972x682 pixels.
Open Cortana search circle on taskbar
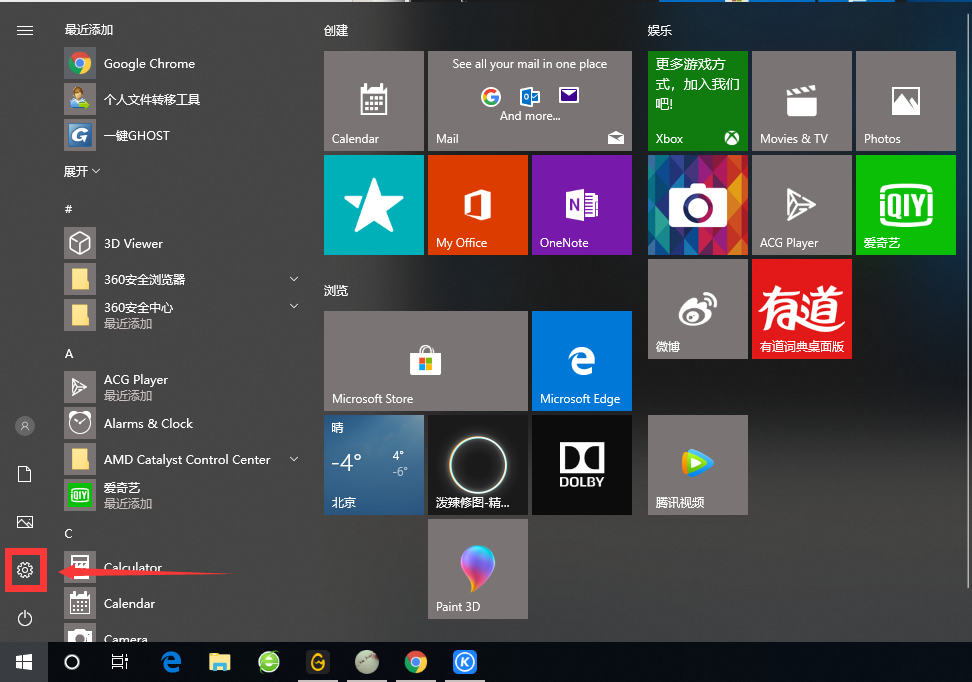(72, 662)
